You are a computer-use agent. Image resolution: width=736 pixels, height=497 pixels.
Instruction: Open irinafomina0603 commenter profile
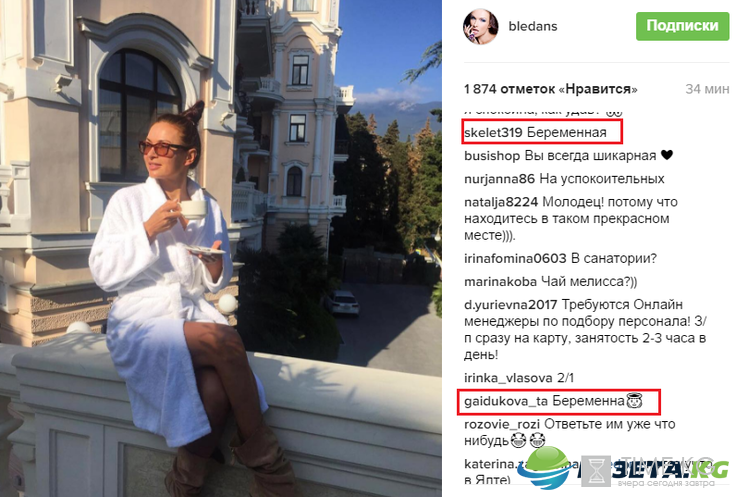(515, 258)
